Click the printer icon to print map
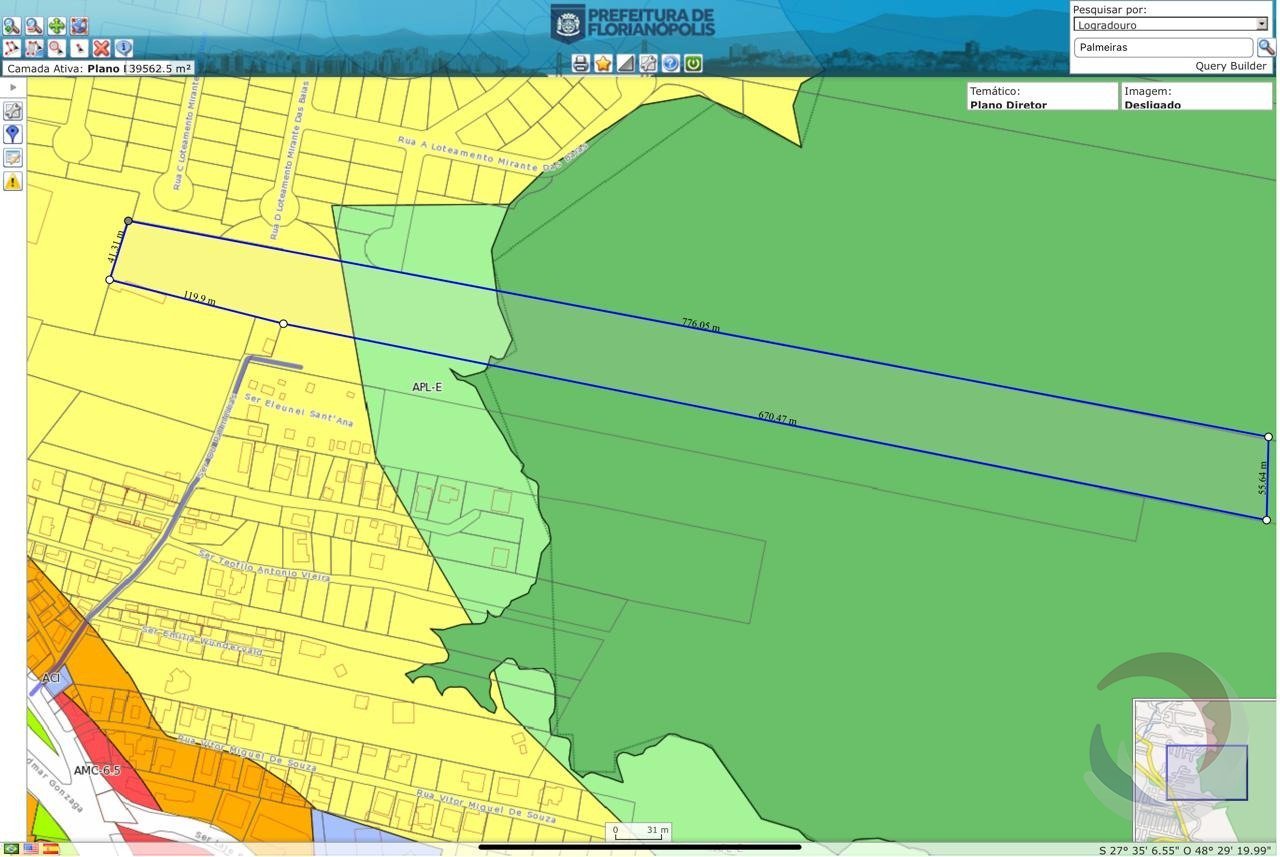The image size is (1280, 857). tap(580, 63)
